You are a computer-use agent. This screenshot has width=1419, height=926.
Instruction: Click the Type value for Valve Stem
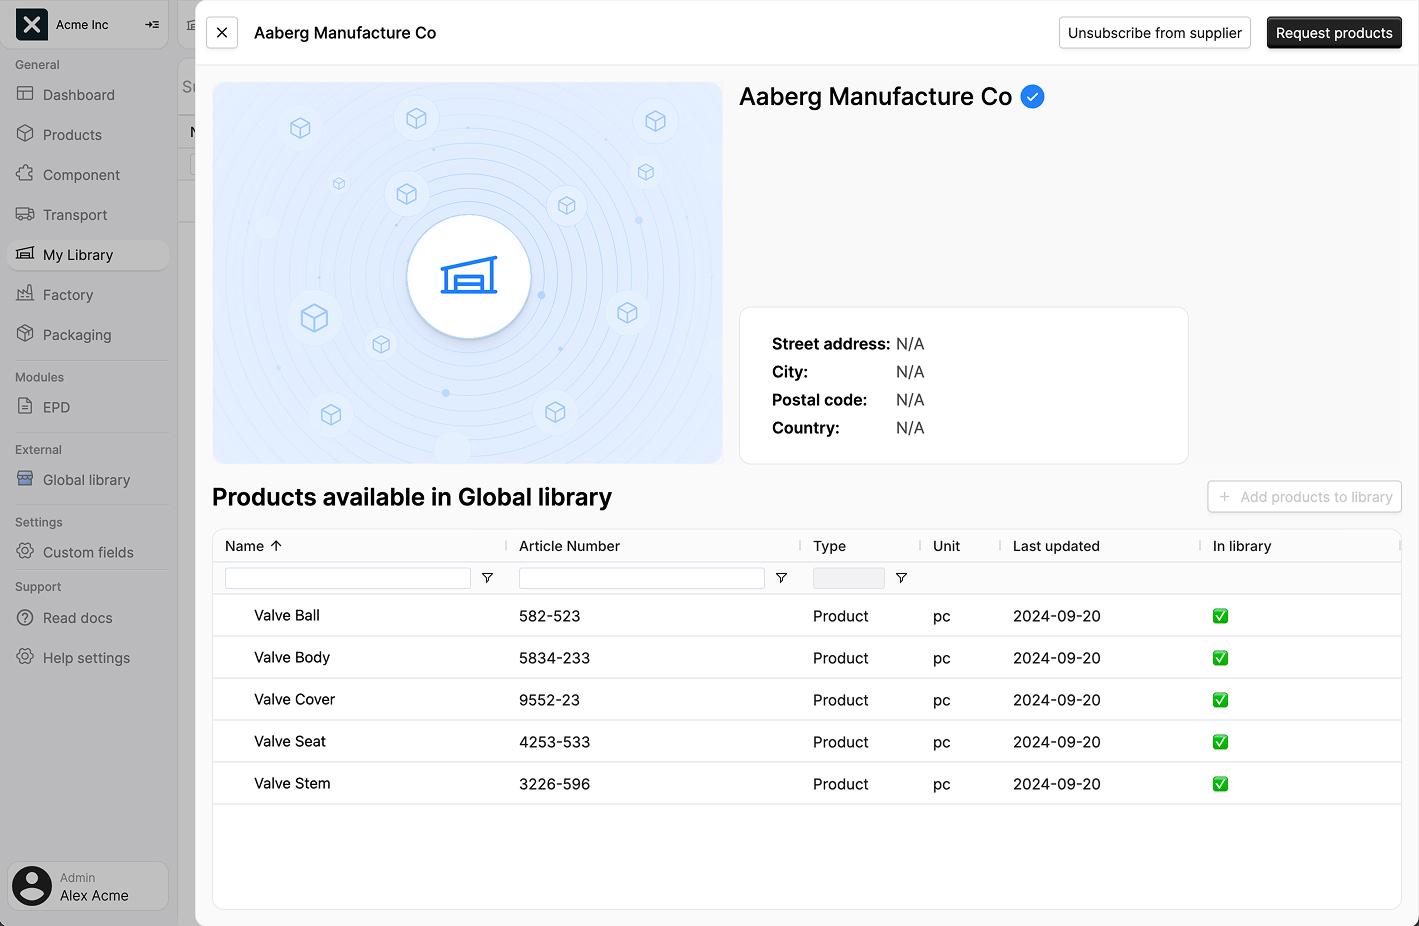840,784
